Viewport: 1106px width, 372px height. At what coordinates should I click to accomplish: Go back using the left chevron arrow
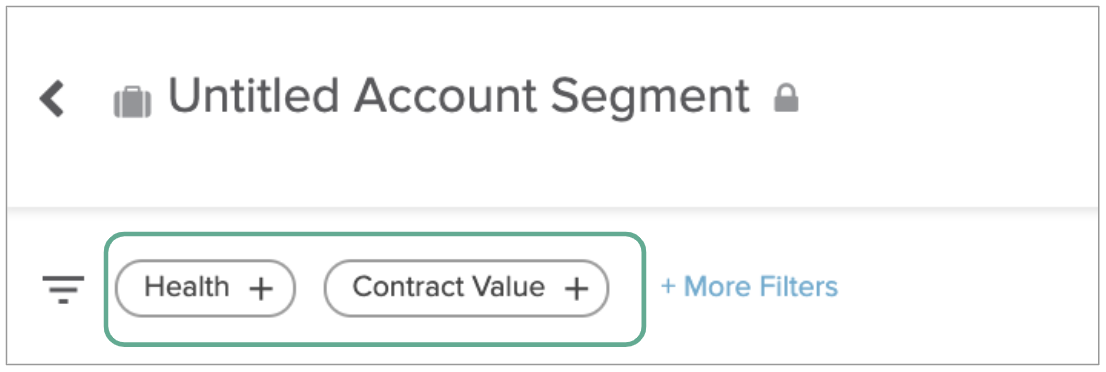pyautogui.click(x=52, y=98)
